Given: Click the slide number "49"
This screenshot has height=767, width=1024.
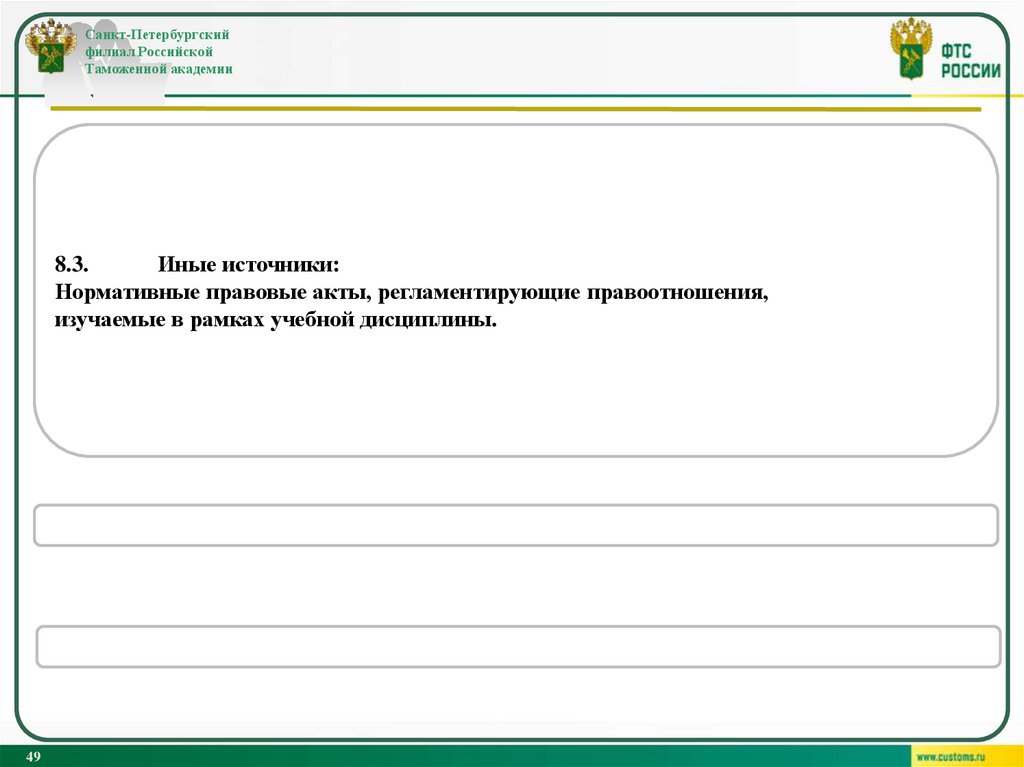Looking at the screenshot, I should click(x=33, y=757).
